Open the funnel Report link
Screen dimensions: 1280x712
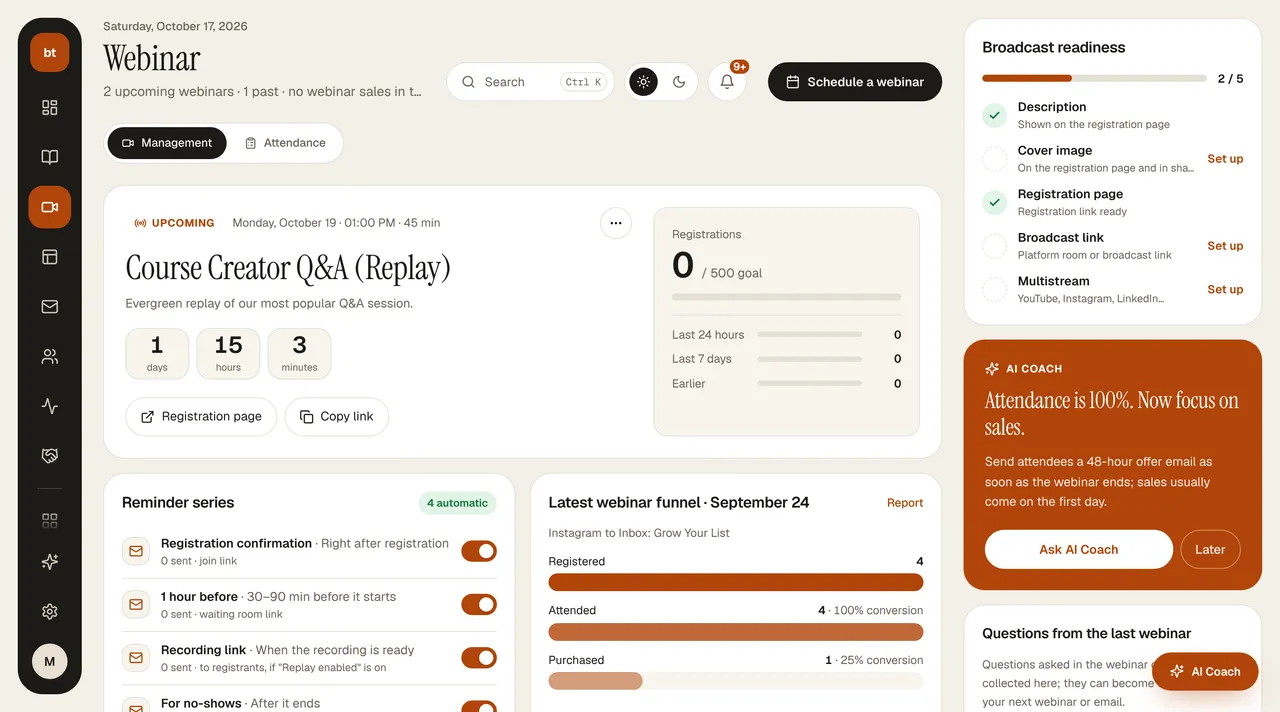pyautogui.click(x=905, y=503)
